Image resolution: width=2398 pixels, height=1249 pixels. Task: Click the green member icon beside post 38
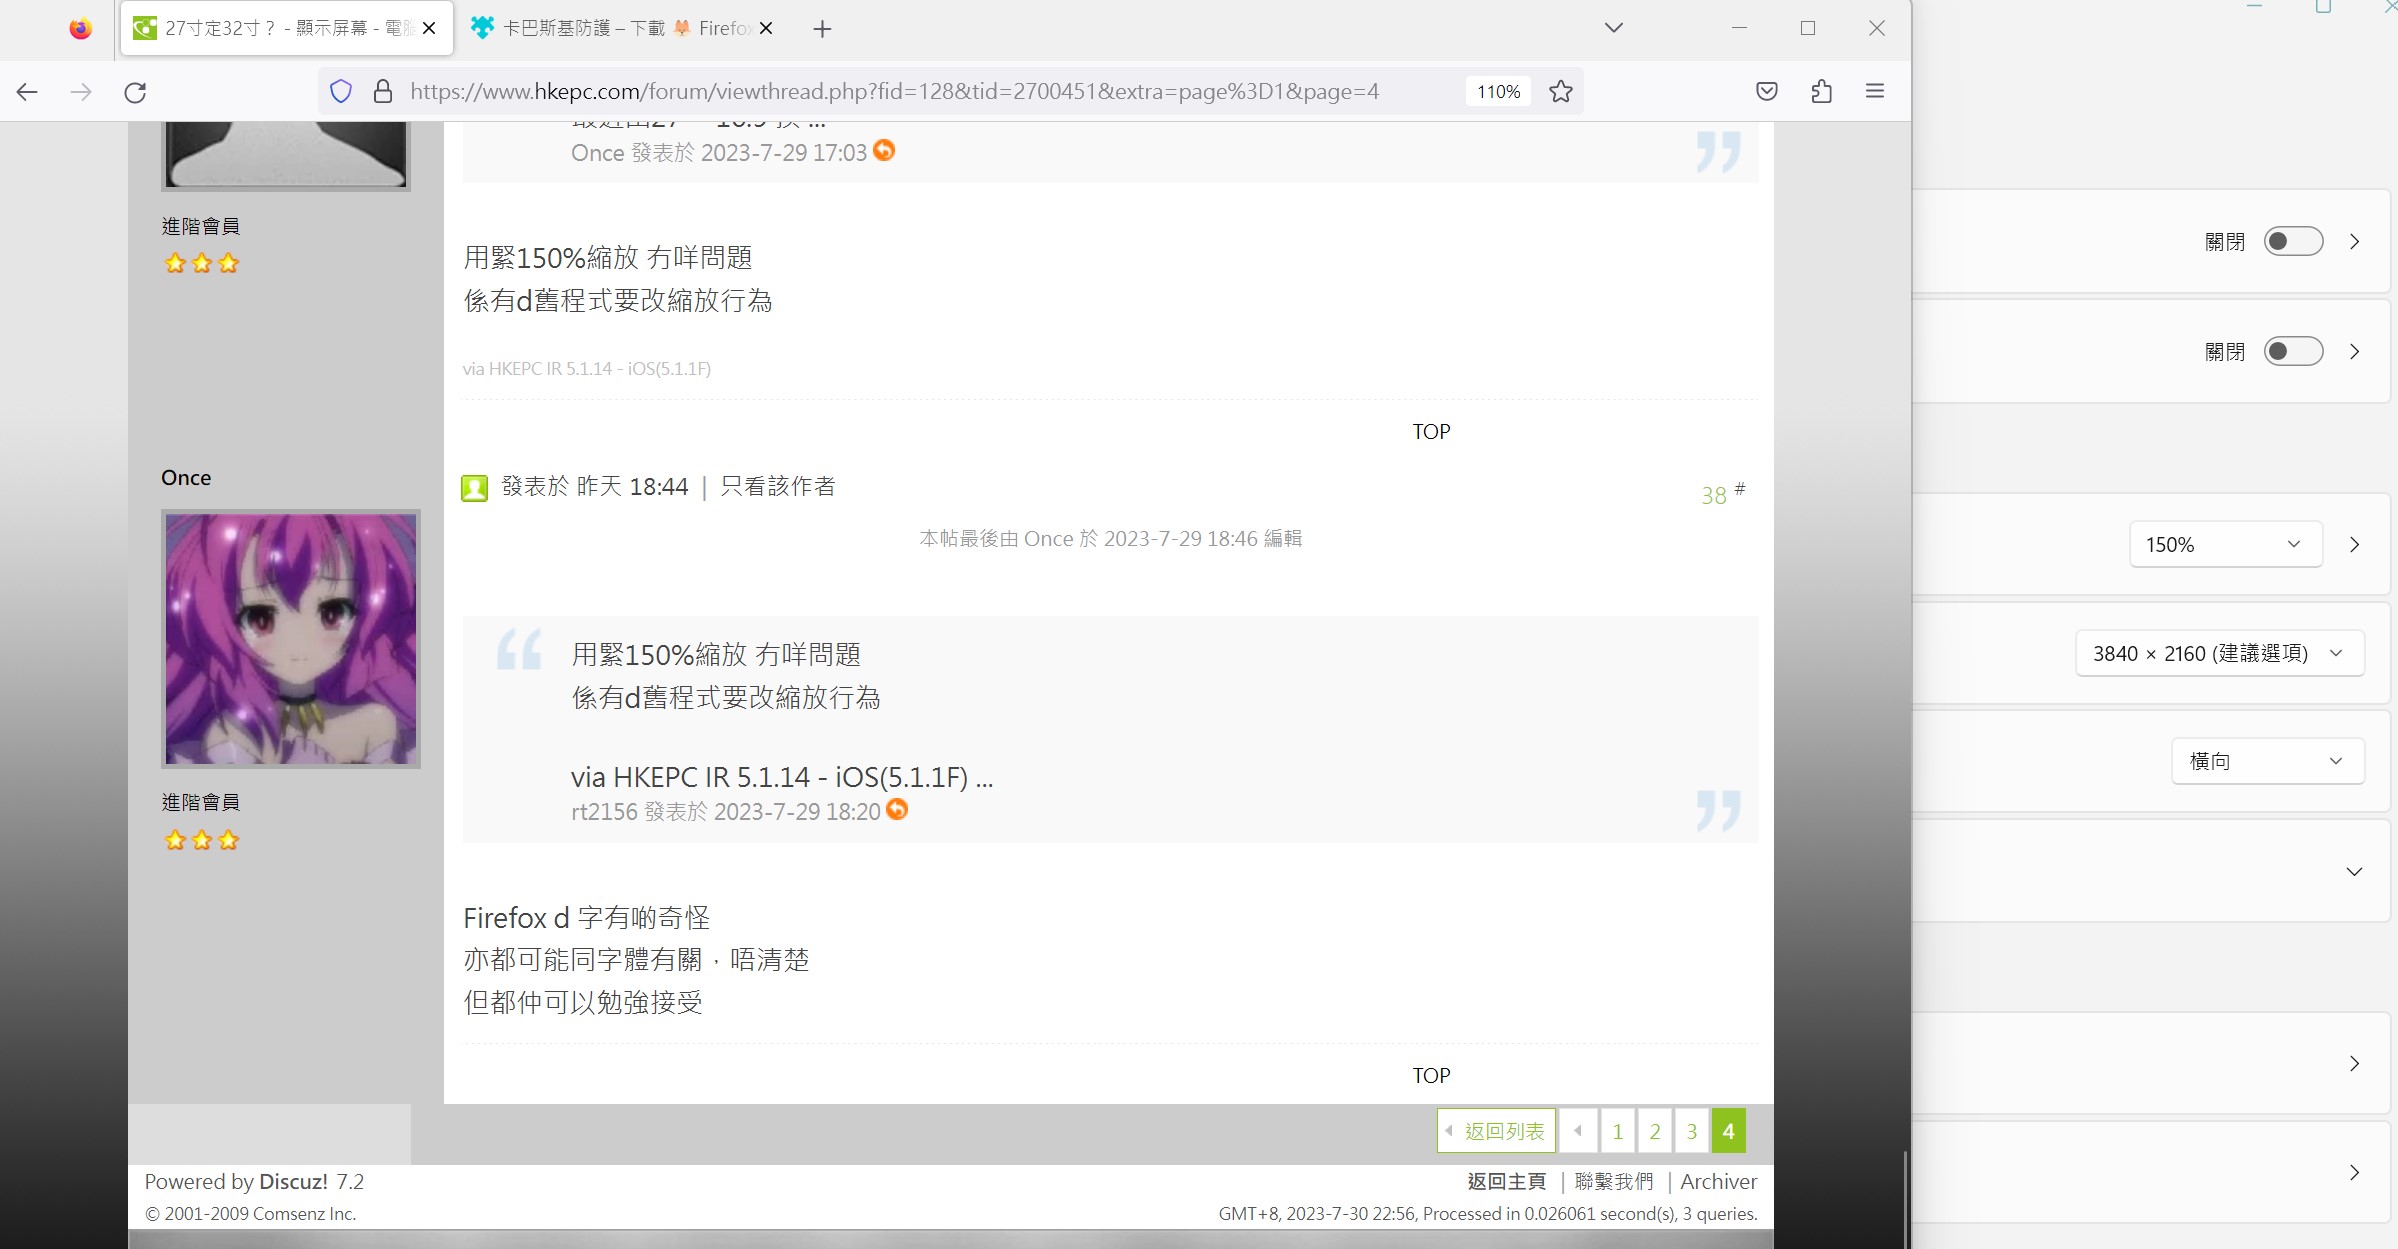point(475,487)
